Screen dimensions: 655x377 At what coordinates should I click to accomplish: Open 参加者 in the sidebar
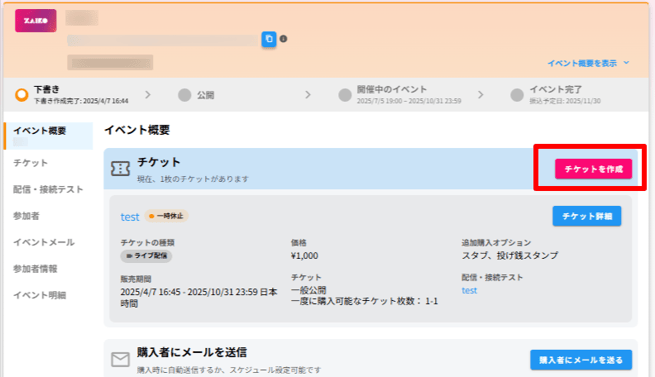coord(26,216)
